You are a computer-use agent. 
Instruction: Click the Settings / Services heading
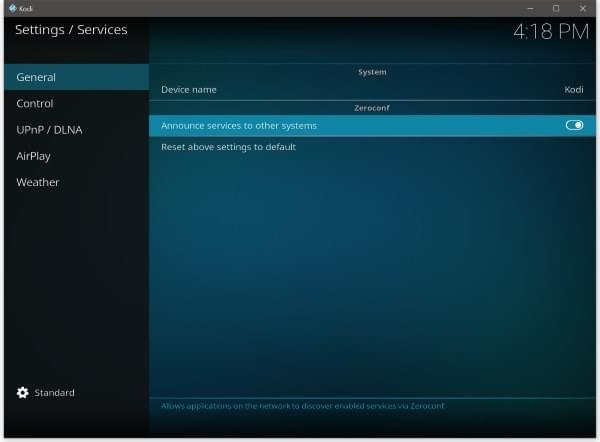[x=71, y=30]
